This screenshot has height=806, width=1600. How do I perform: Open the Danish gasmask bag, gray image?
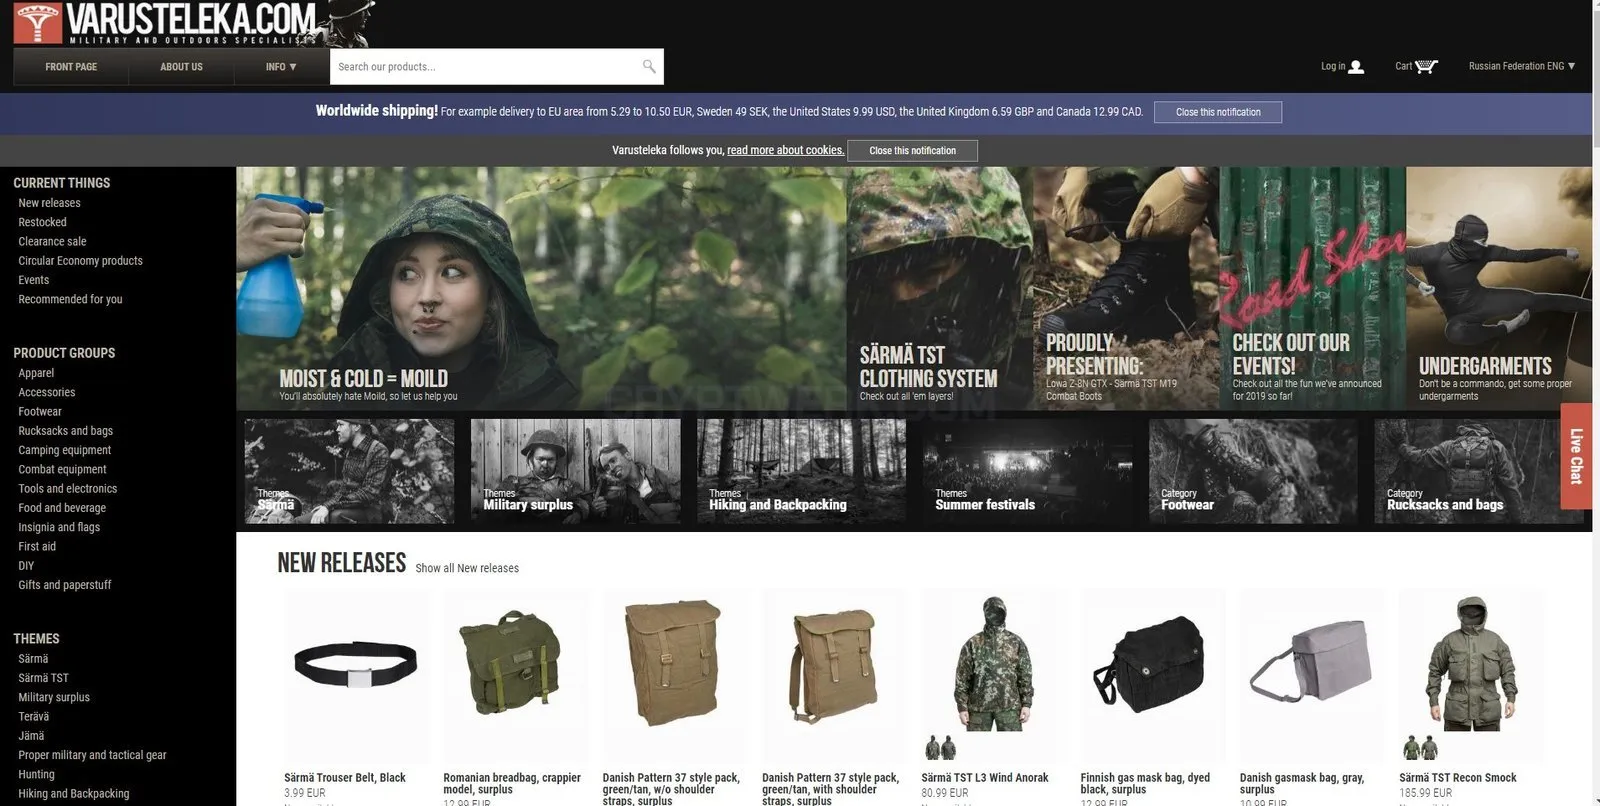pyautogui.click(x=1311, y=664)
